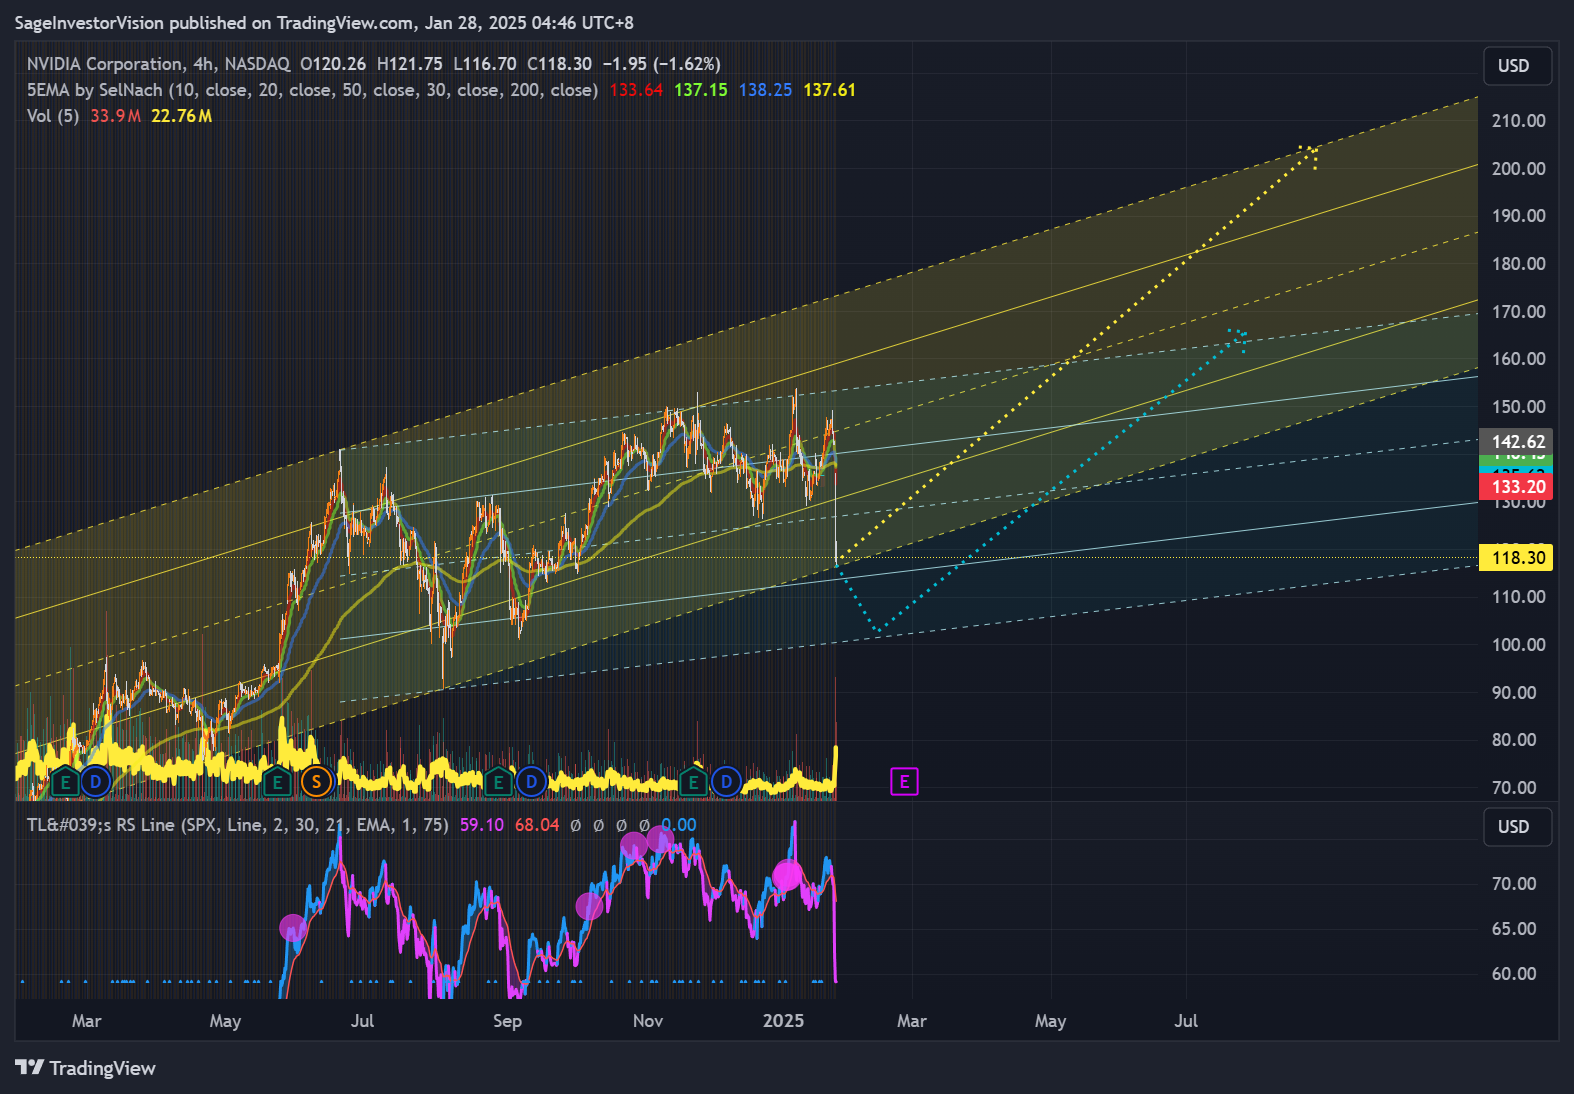Click the yellow 137.61 EMA value
This screenshot has height=1094, width=1574.
pyautogui.click(x=829, y=90)
